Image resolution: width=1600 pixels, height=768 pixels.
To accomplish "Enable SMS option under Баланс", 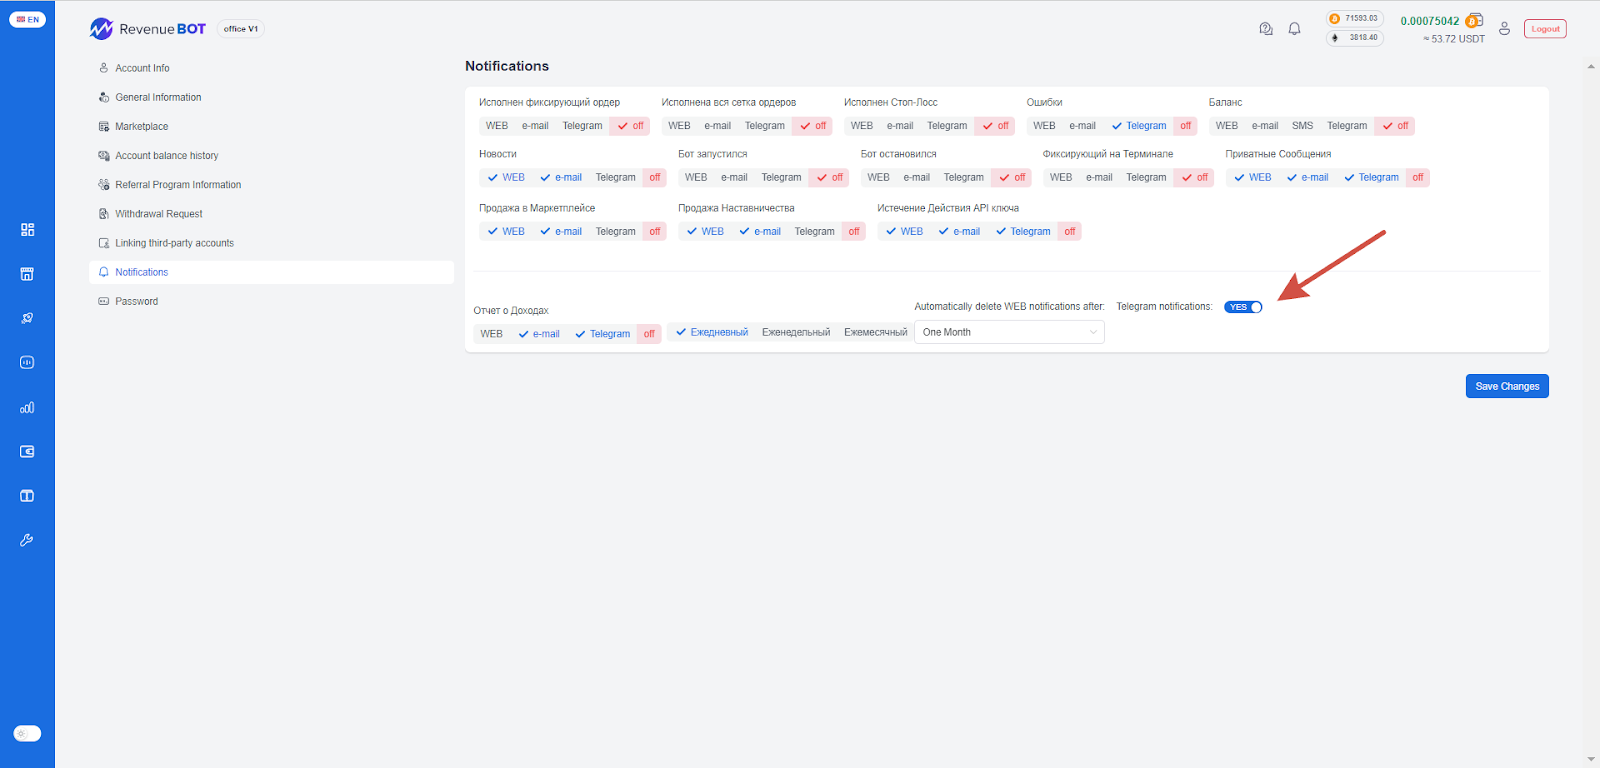I will point(1302,126).
